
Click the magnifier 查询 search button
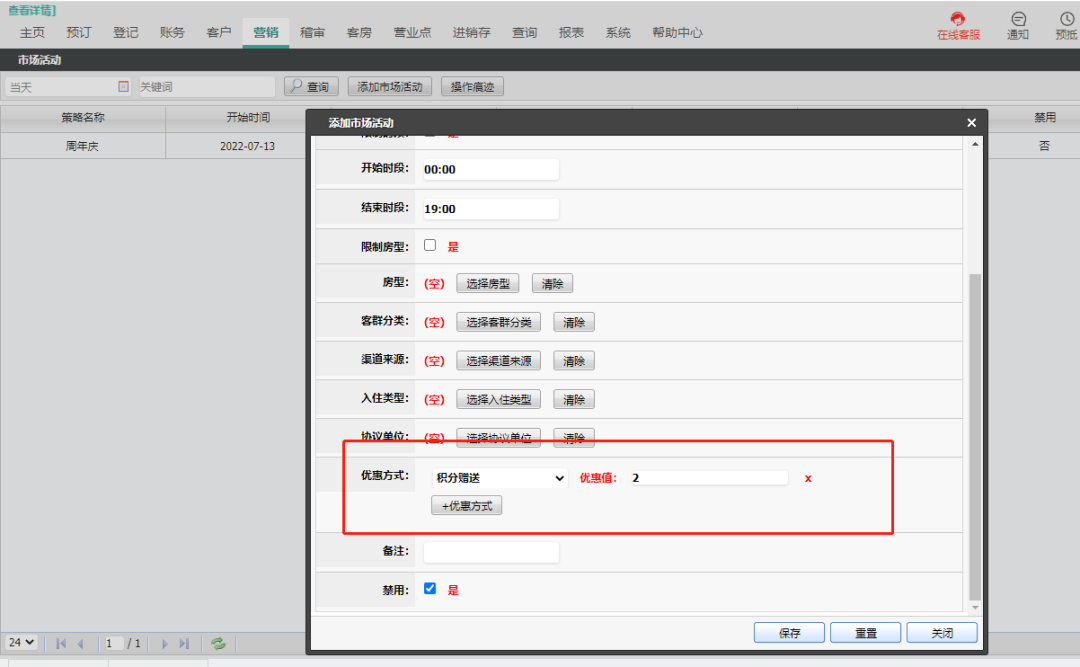[x=311, y=86]
